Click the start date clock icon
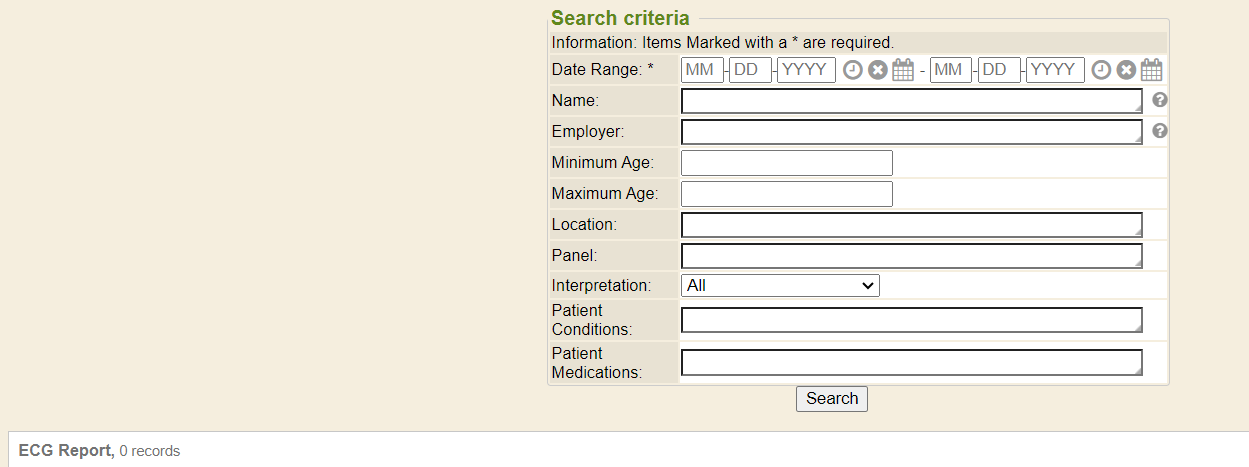 pyautogui.click(x=852, y=70)
